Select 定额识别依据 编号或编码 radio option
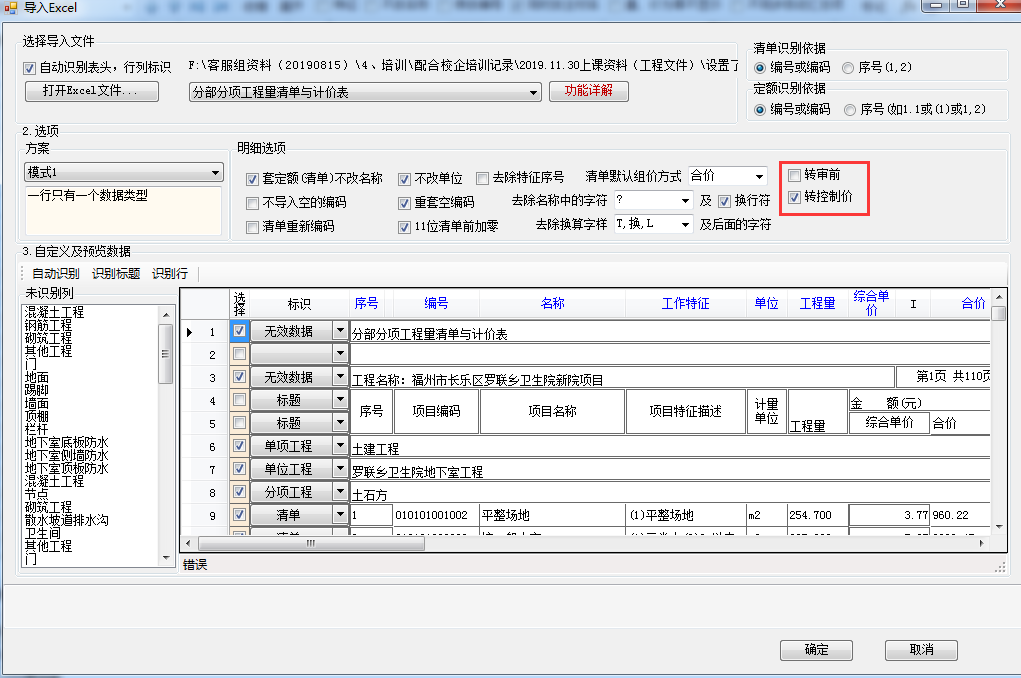1021x678 pixels. [x=759, y=110]
